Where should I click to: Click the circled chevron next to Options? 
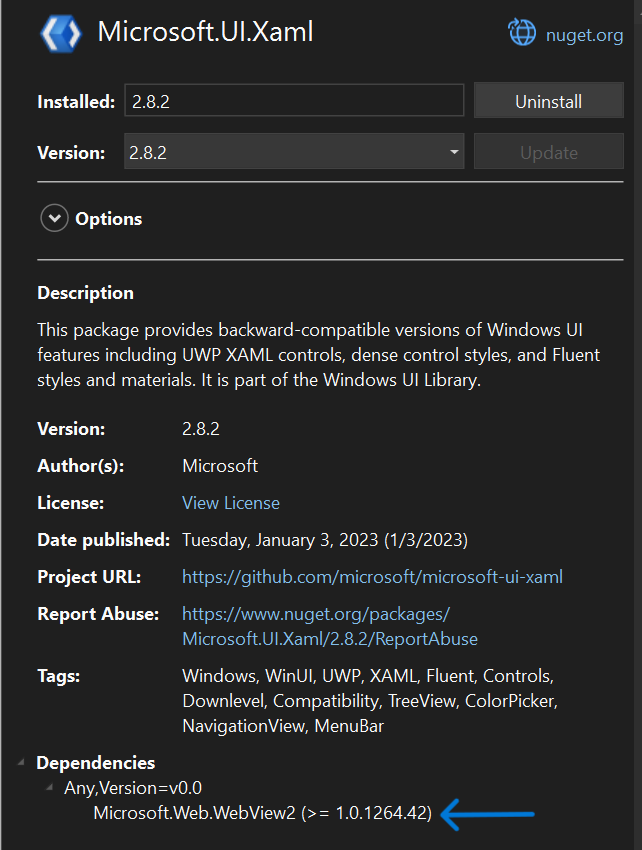[x=54, y=218]
